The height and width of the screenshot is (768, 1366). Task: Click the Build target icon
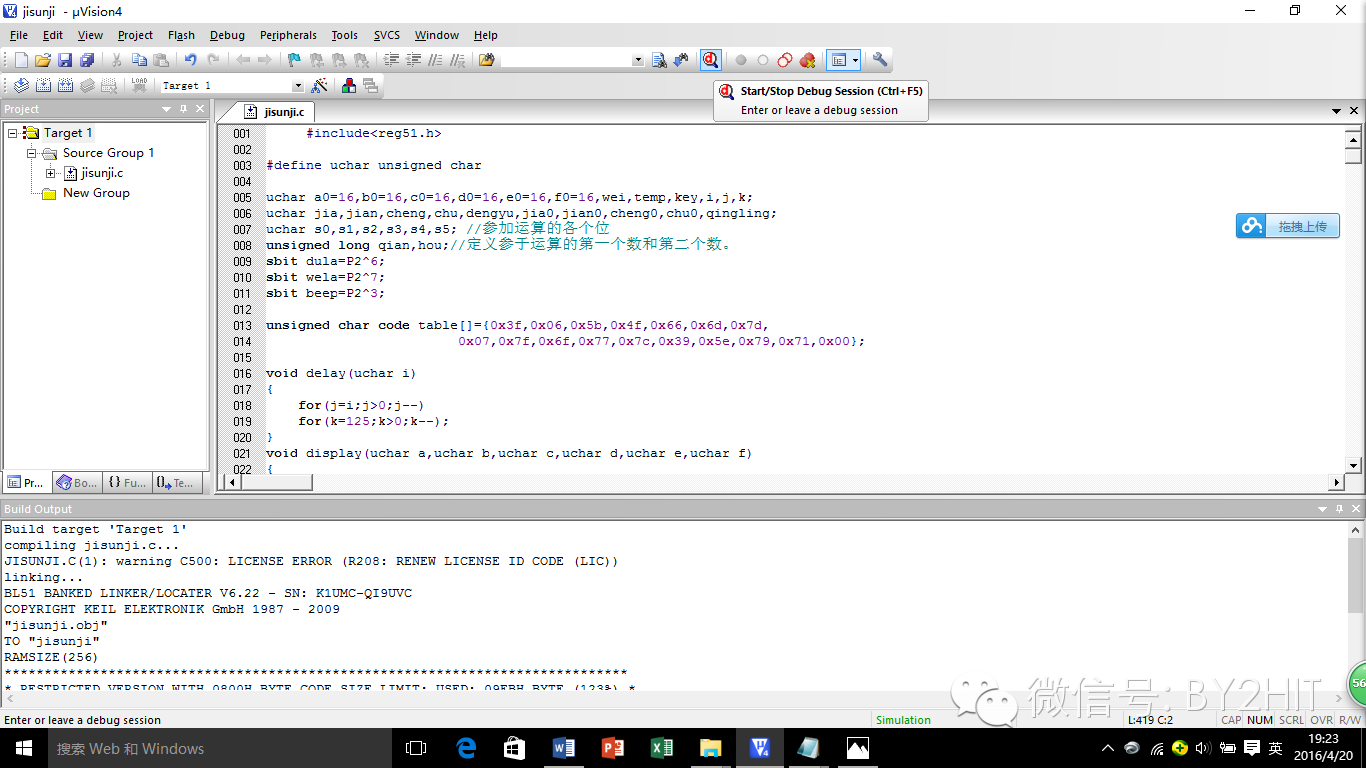click(x=43, y=86)
